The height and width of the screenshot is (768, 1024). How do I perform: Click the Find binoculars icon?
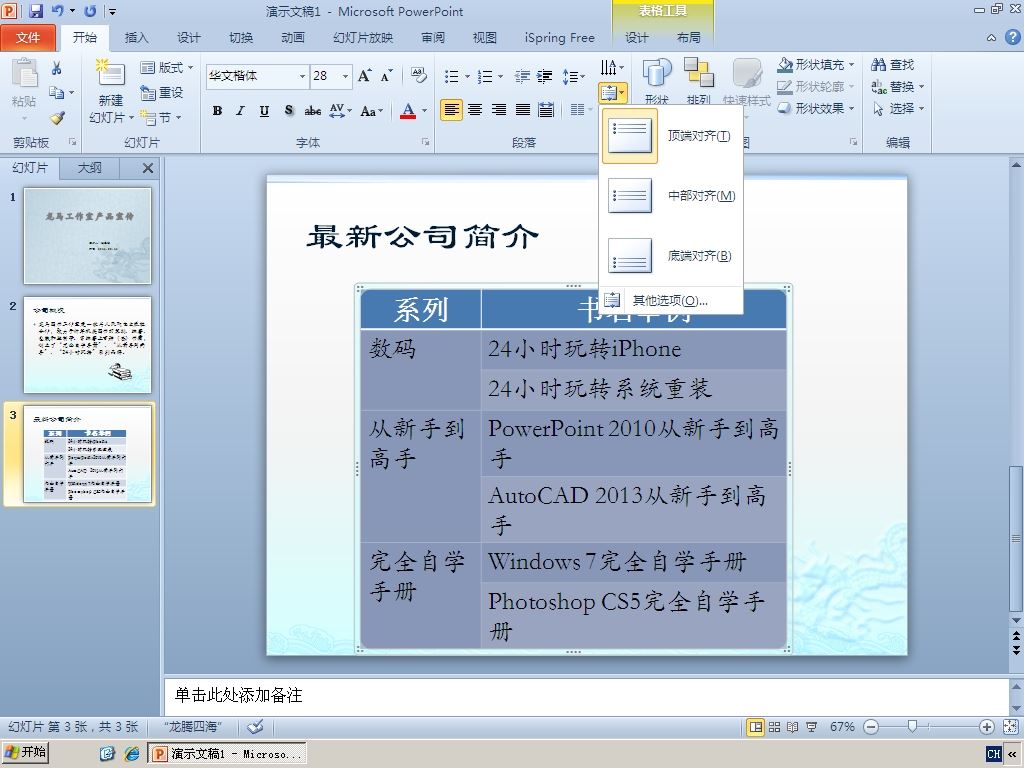point(878,65)
